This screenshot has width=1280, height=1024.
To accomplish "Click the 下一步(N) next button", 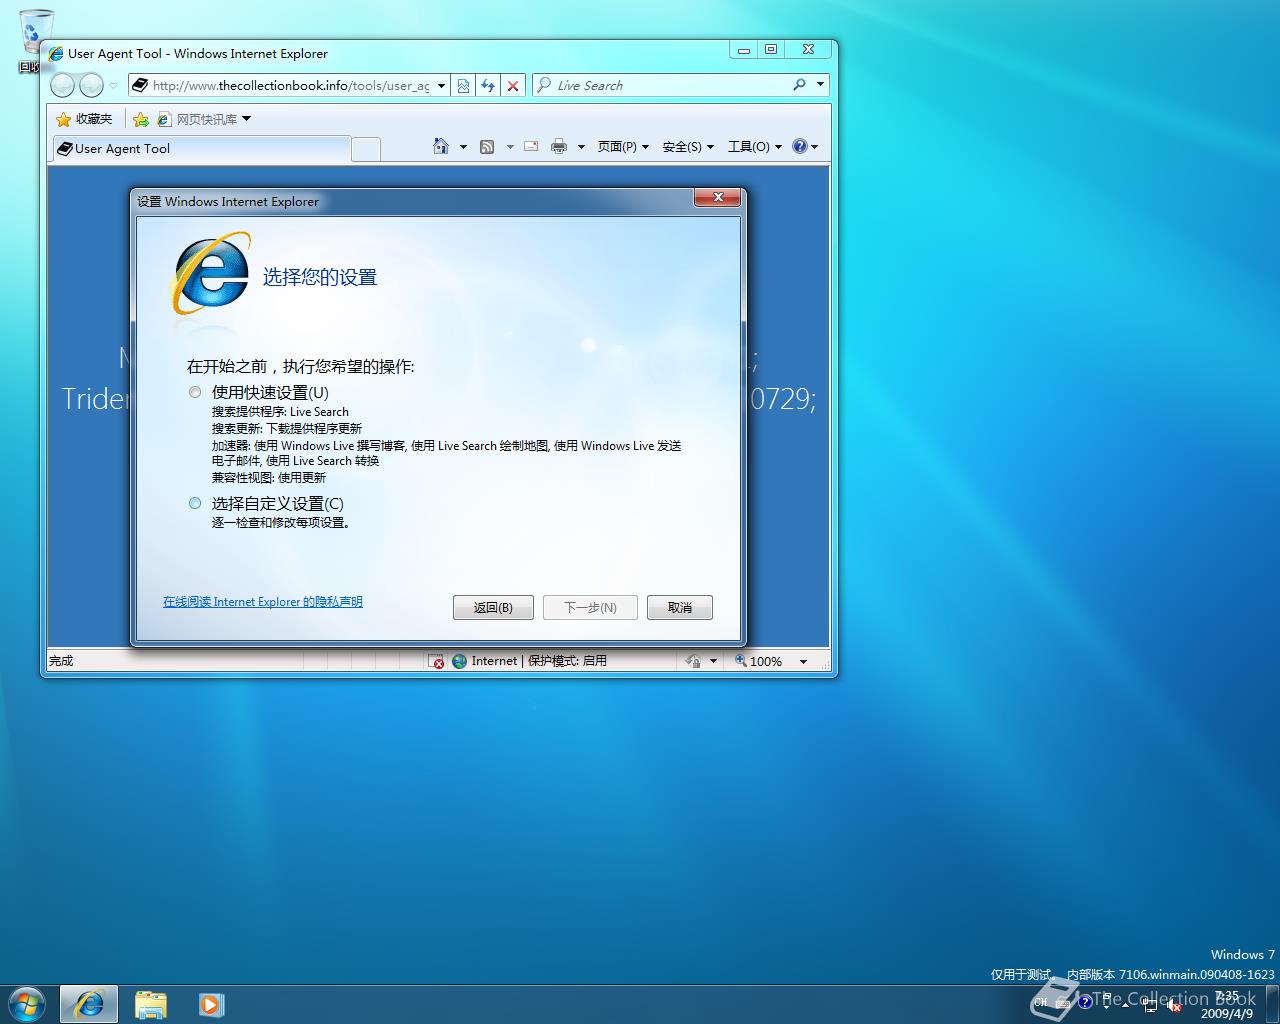I will [x=590, y=607].
